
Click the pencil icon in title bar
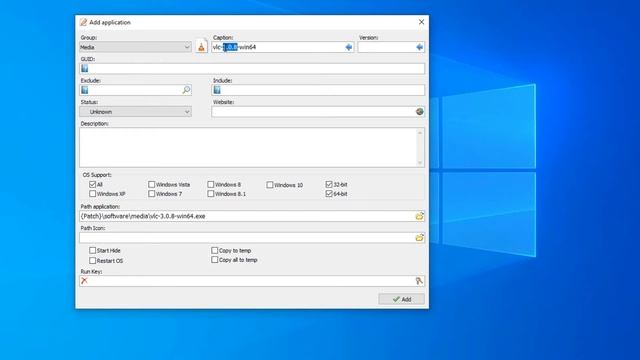(x=83, y=22)
